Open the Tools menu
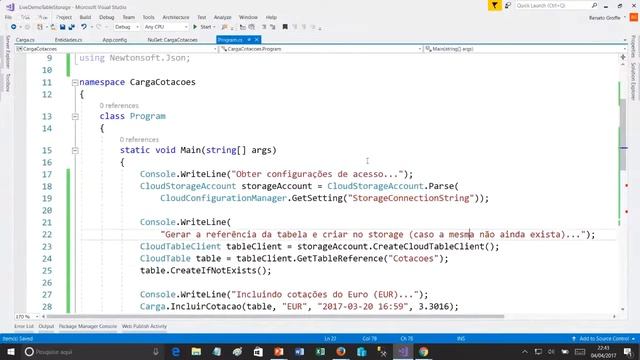This screenshot has width=640, height=360. click(x=149, y=17)
